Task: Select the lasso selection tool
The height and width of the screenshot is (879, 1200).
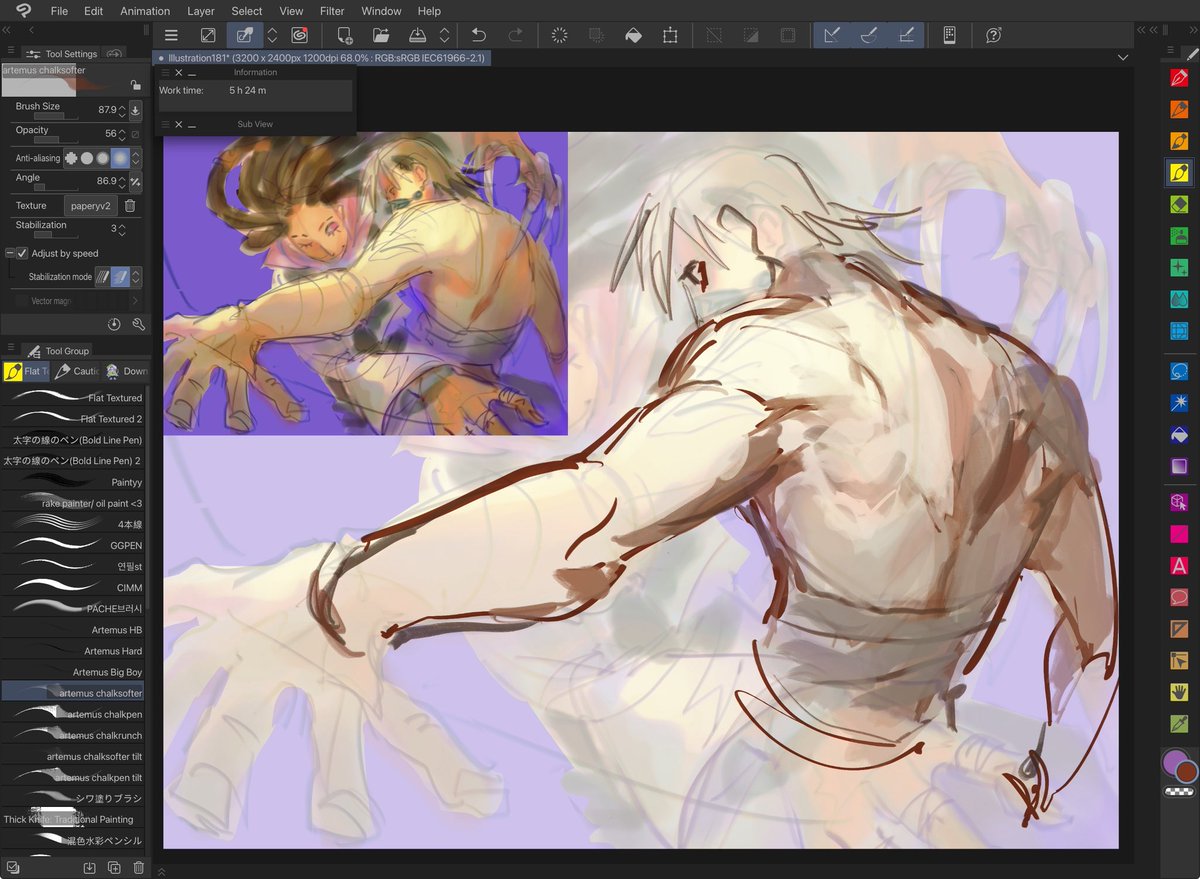Action: click(1179, 371)
